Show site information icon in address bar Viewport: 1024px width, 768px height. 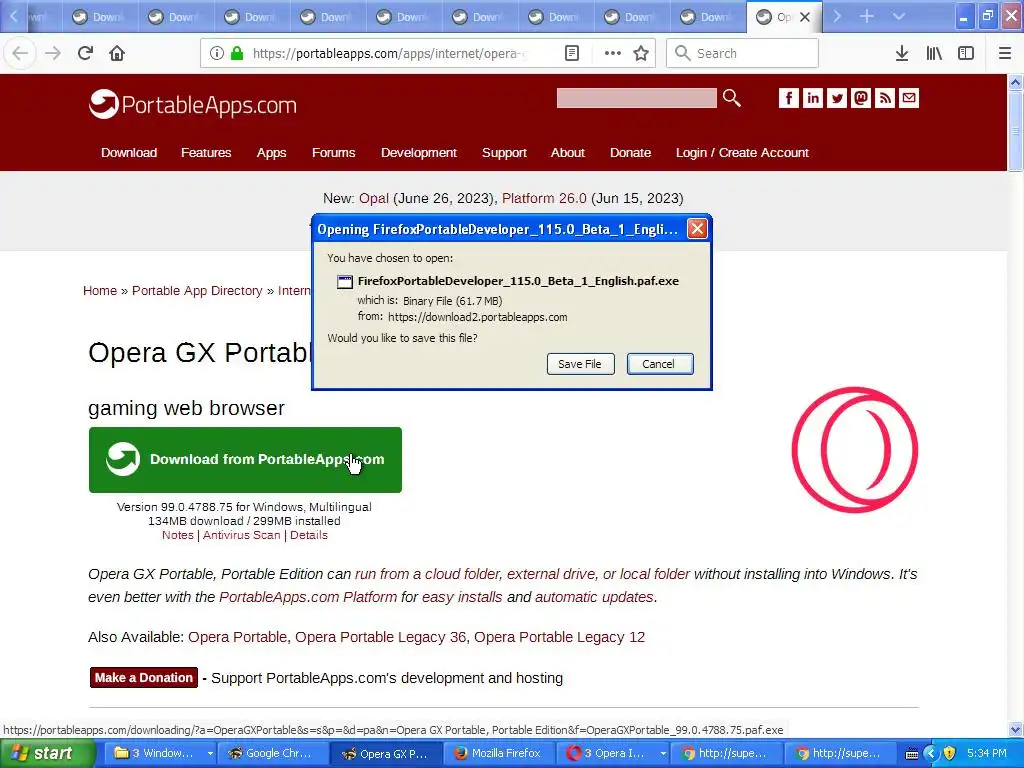(217, 53)
